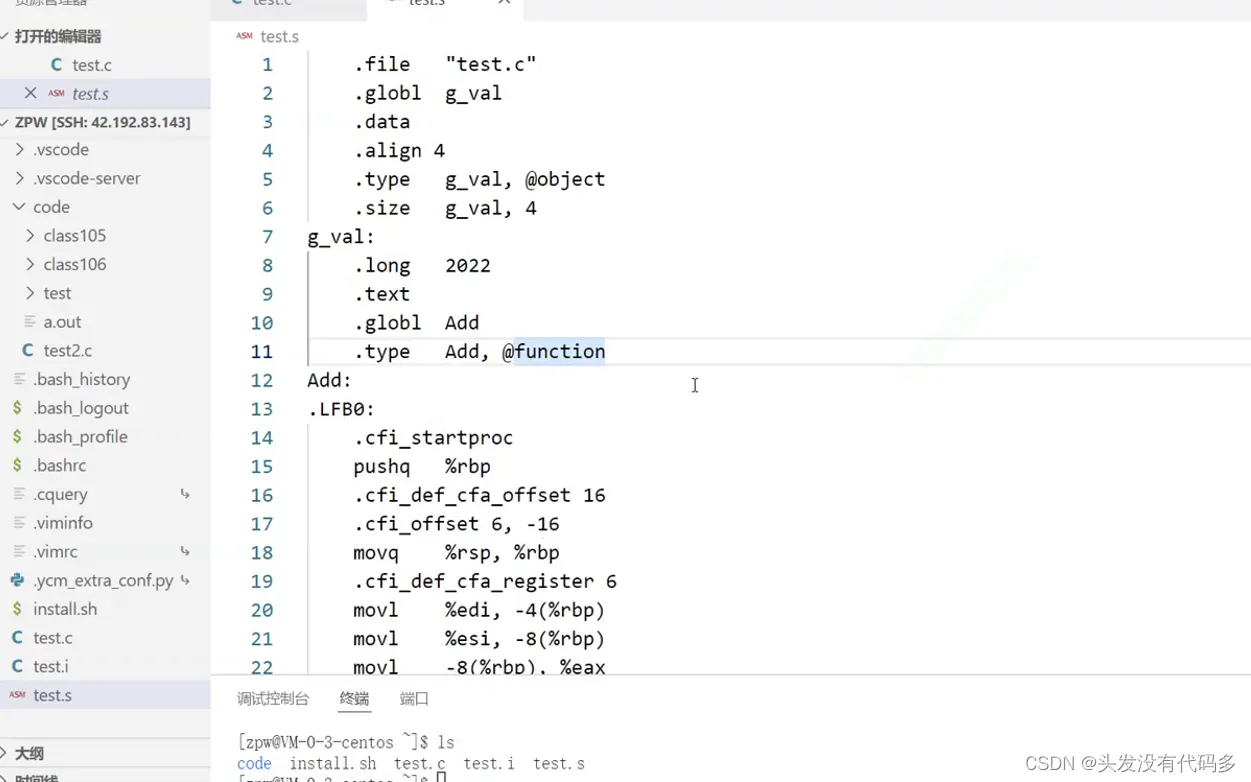Click line number 1 in the gutter

267,65
